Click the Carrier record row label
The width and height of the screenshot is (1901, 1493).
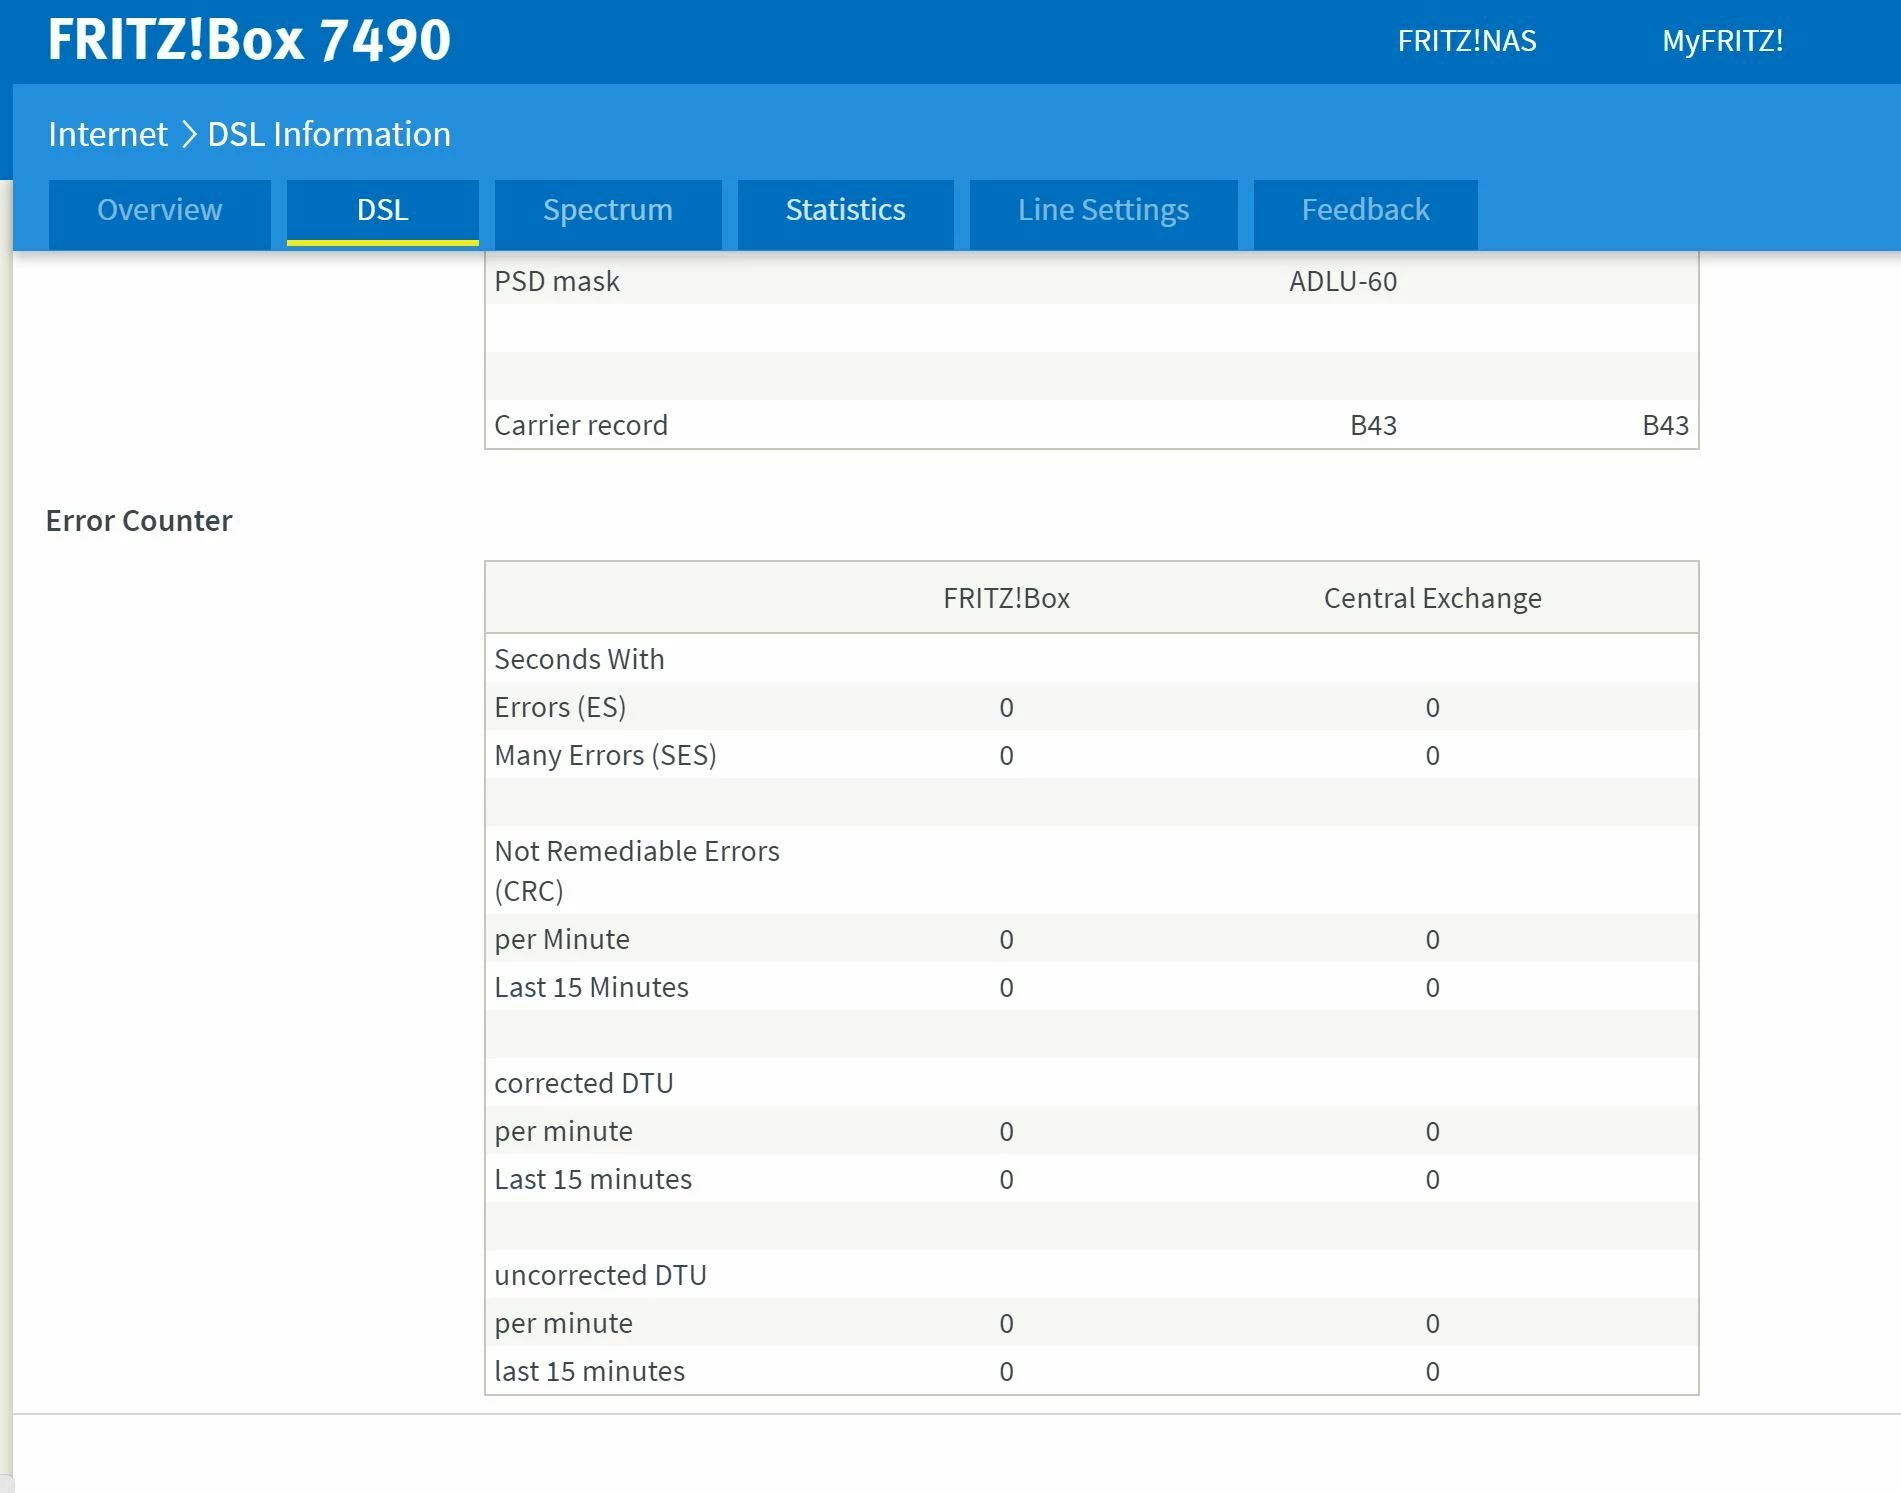click(x=581, y=425)
